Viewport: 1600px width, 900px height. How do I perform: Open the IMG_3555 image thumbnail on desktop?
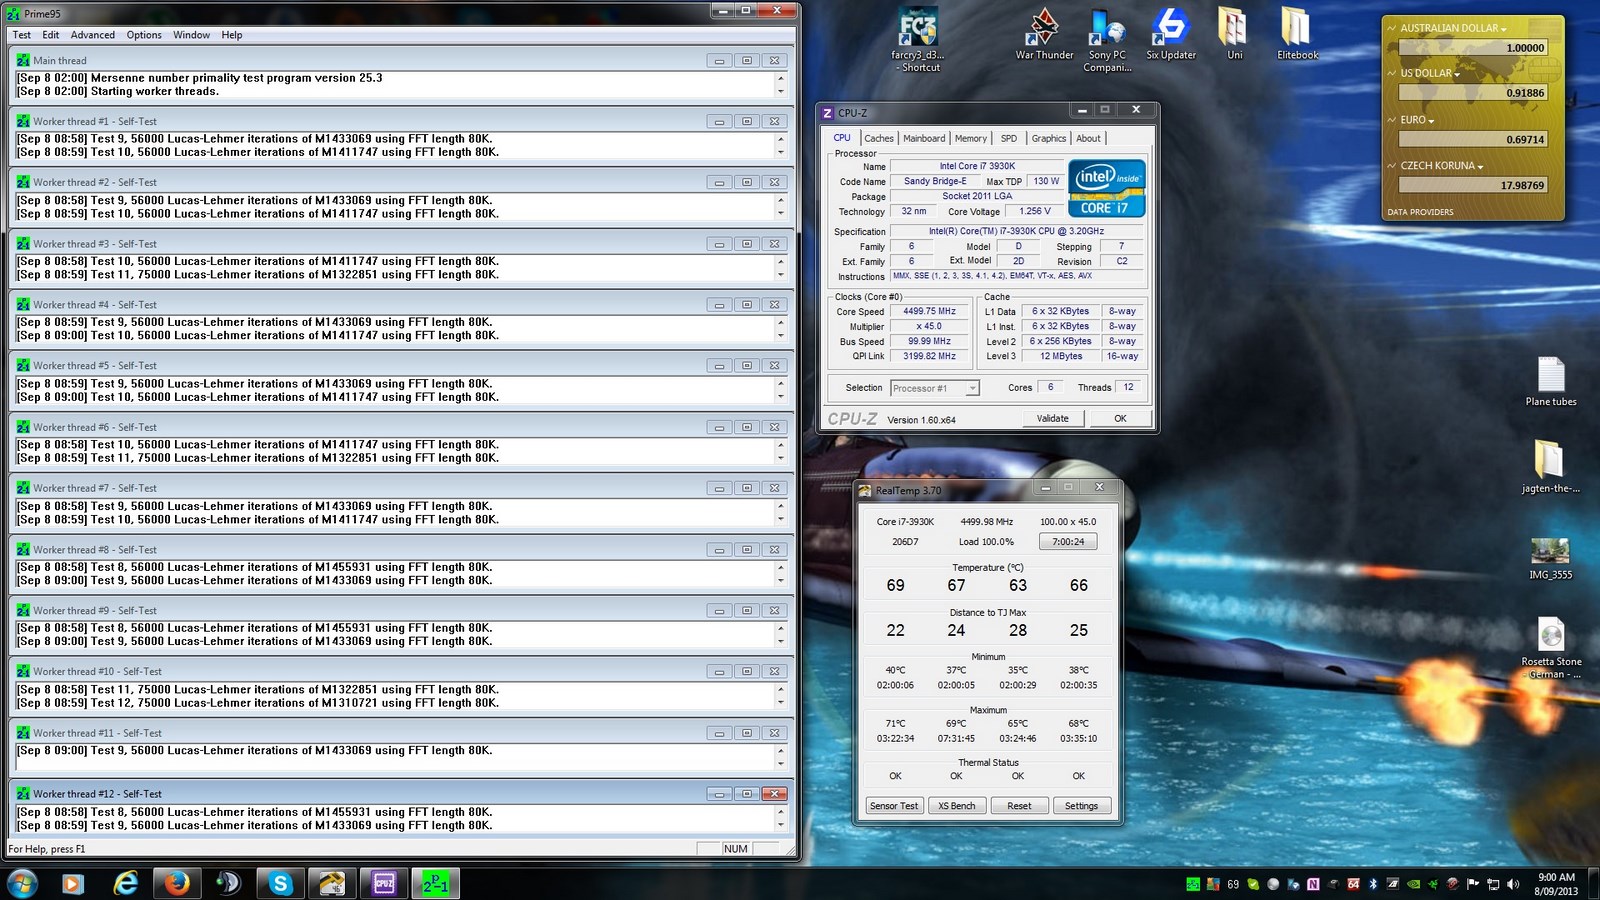(1550, 558)
